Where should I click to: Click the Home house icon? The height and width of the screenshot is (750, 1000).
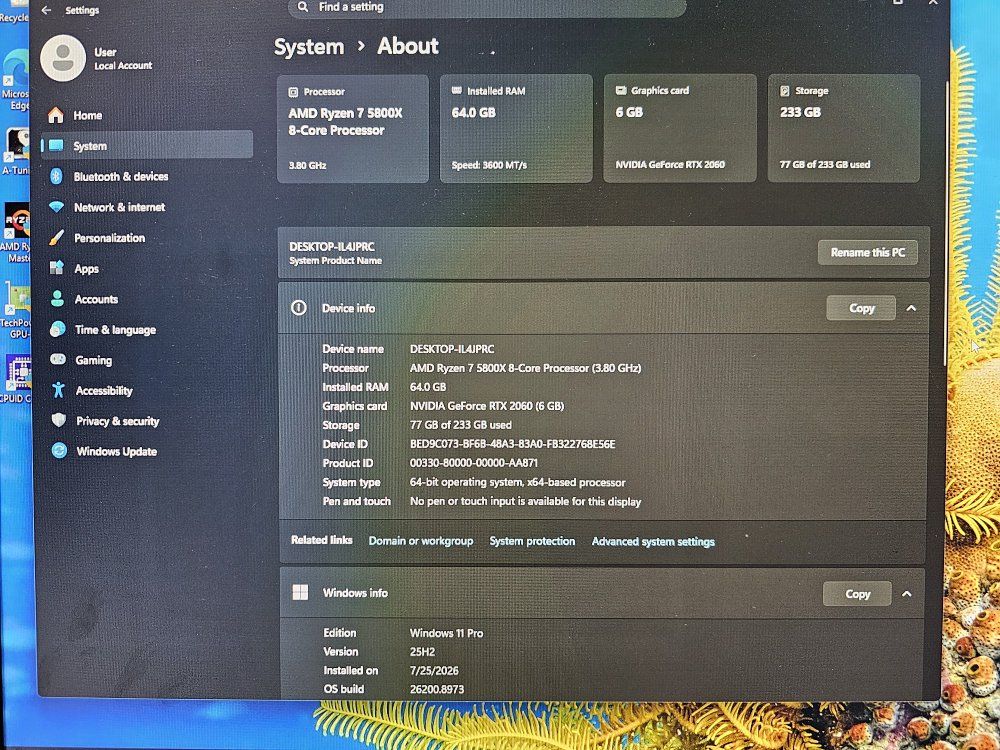(56, 115)
